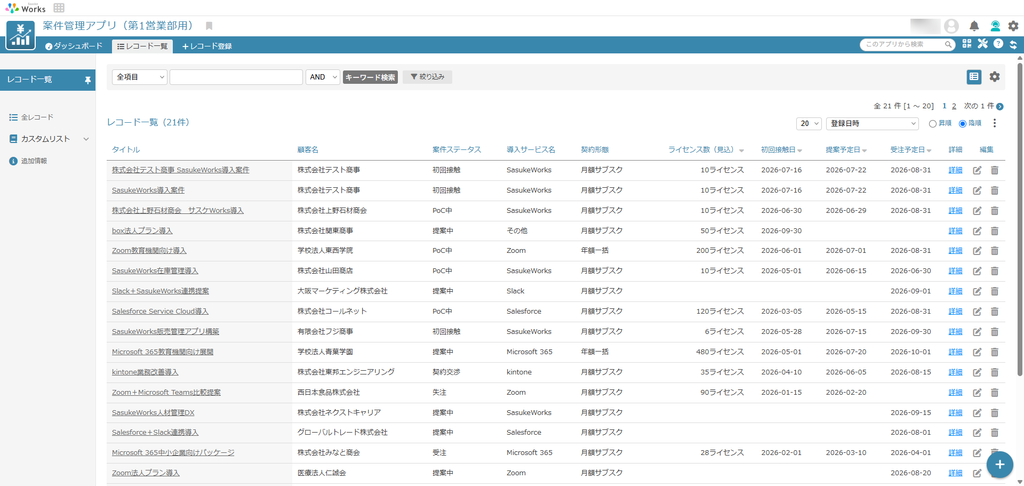Click the 絞り込み filter button

(427, 77)
